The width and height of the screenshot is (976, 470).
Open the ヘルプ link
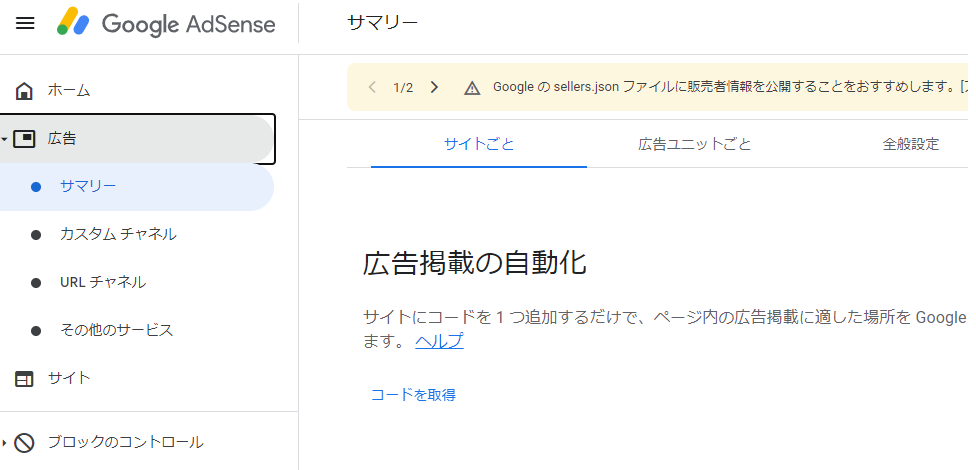439,342
